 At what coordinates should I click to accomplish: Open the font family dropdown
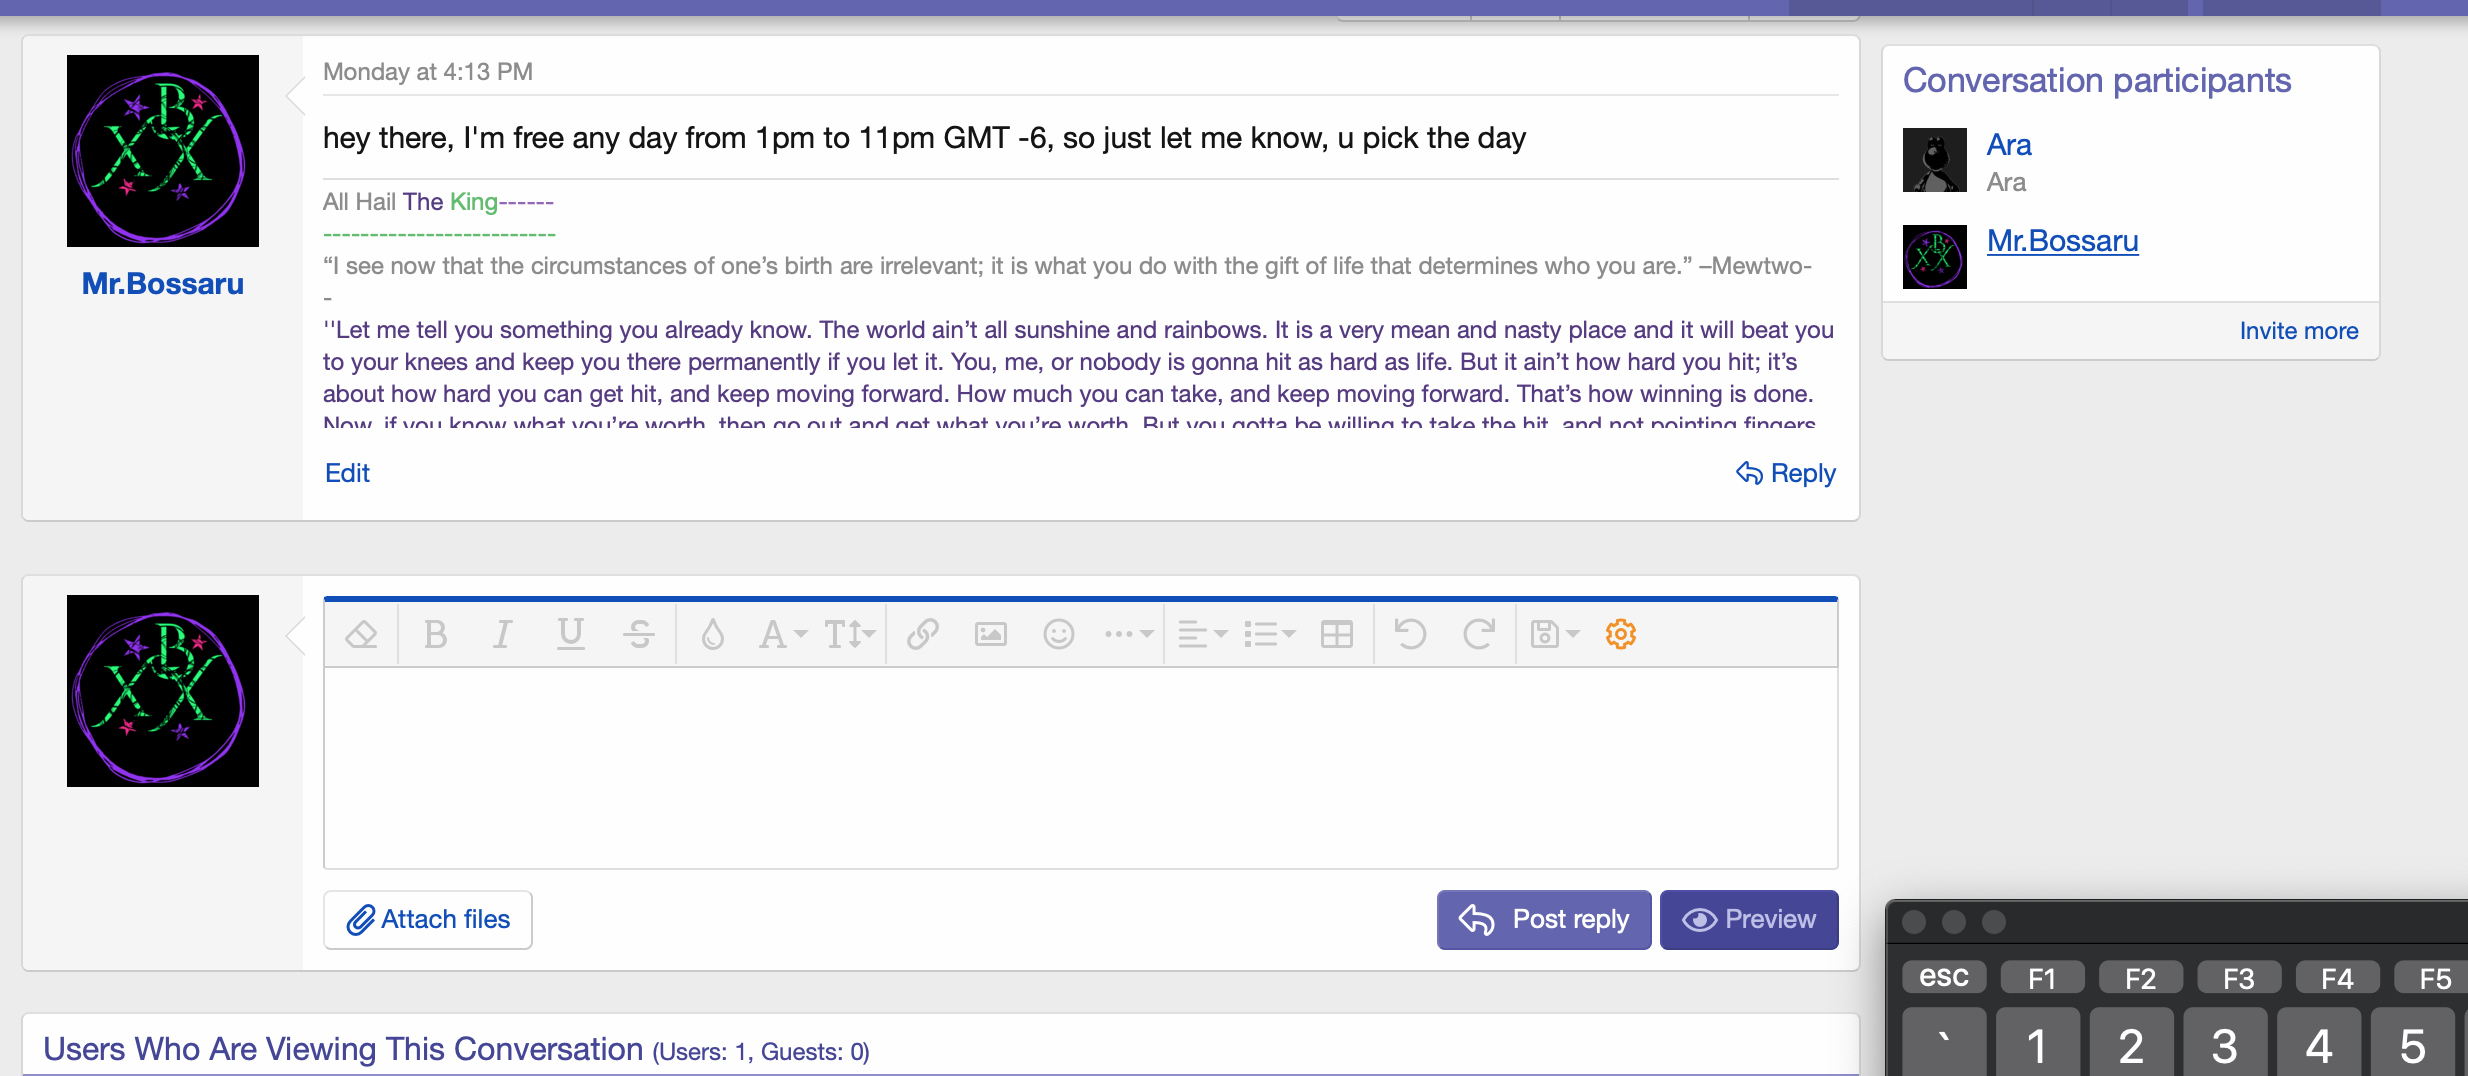pyautogui.click(x=782, y=634)
